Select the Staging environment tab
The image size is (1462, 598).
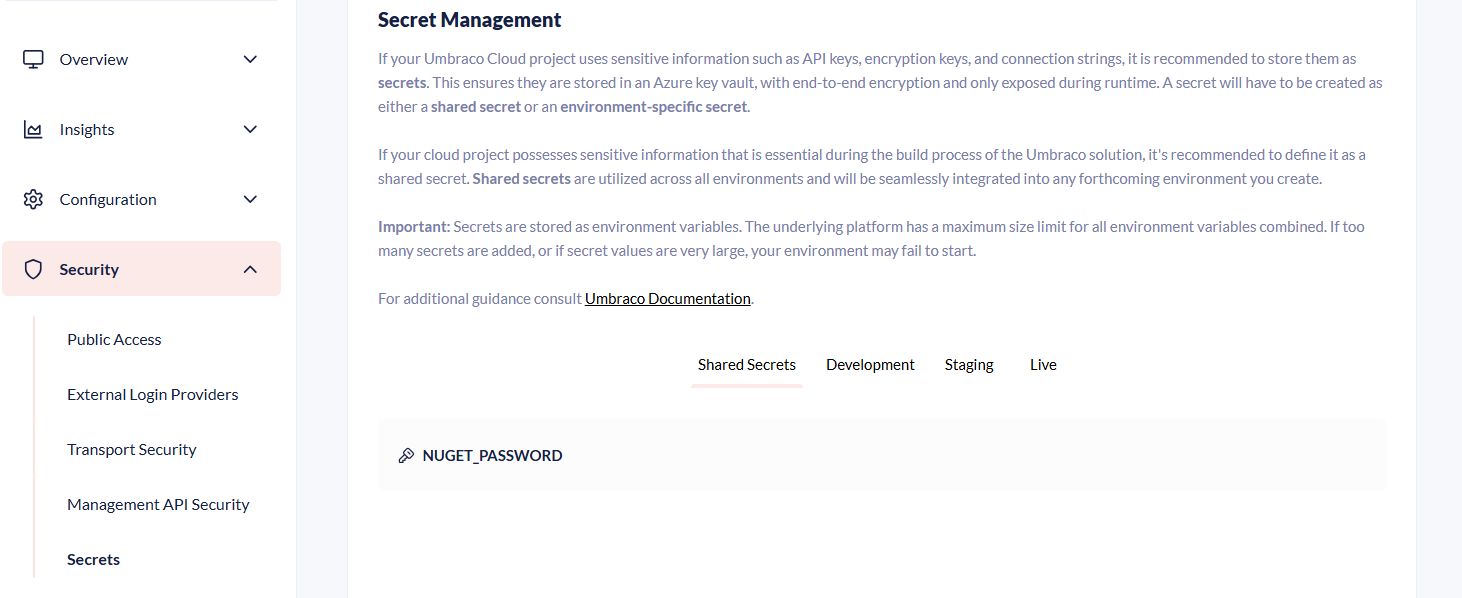tap(969, 365)
